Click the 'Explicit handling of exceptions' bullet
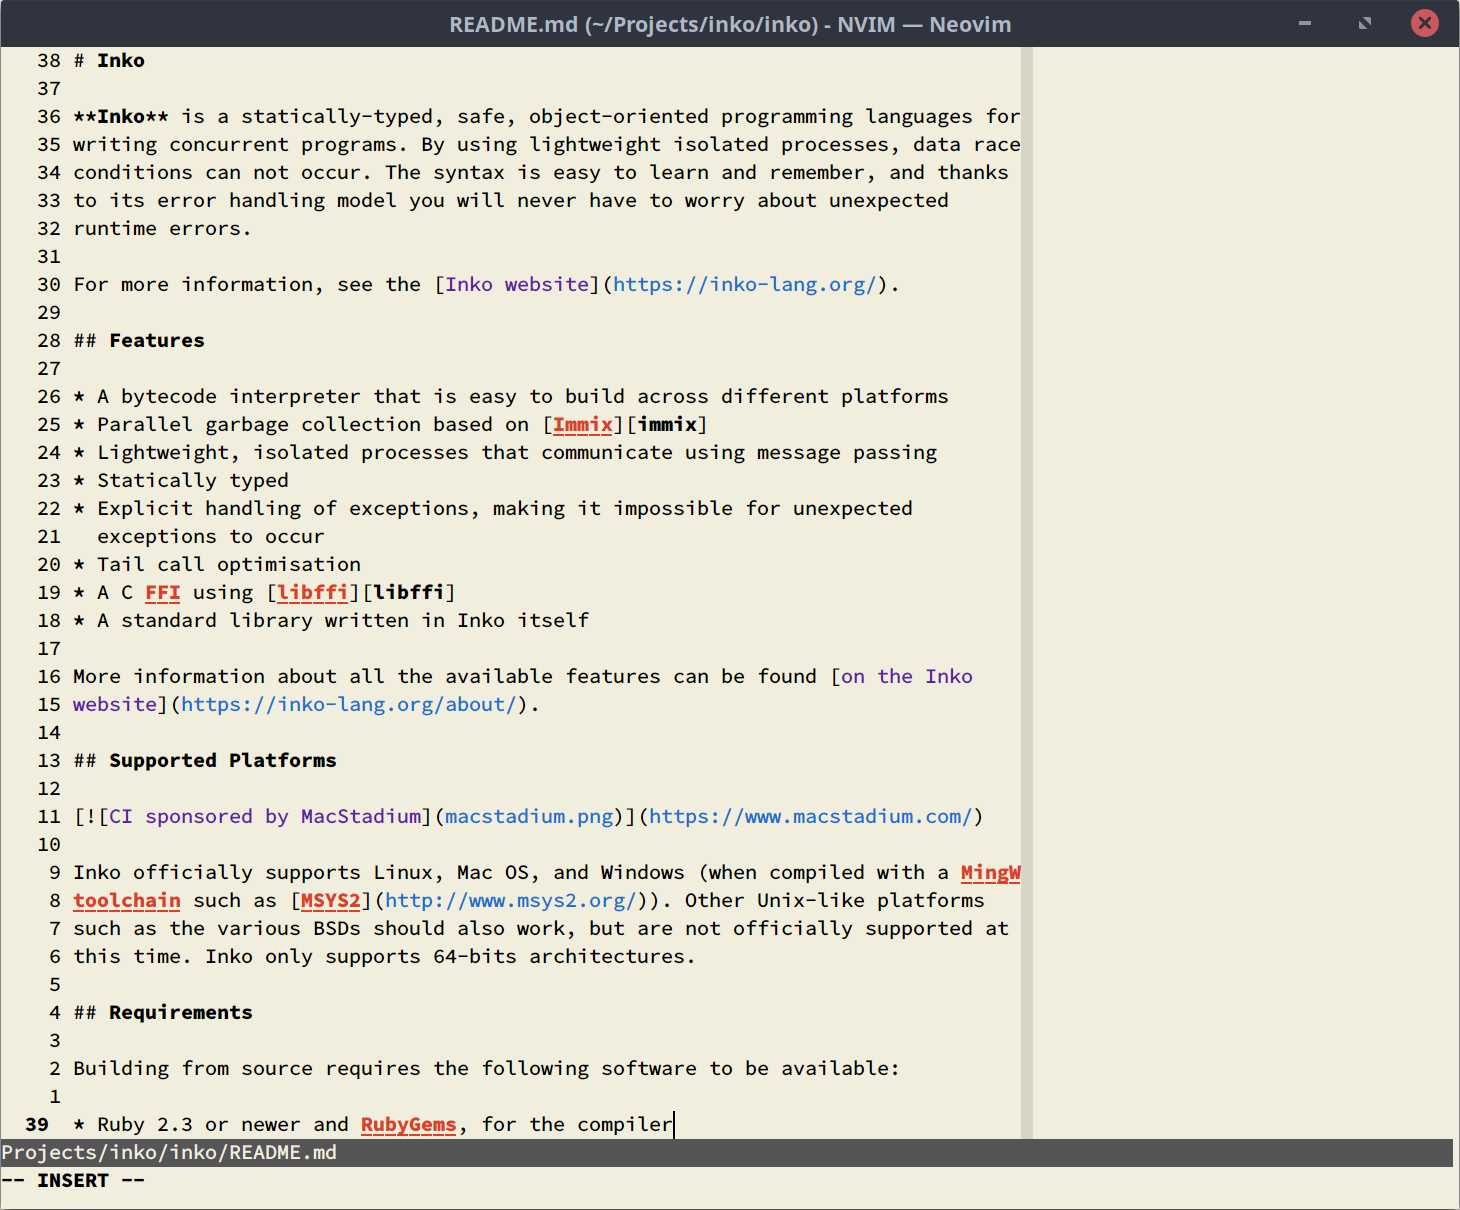The image size is (1460, 1210). coord(493,508)
